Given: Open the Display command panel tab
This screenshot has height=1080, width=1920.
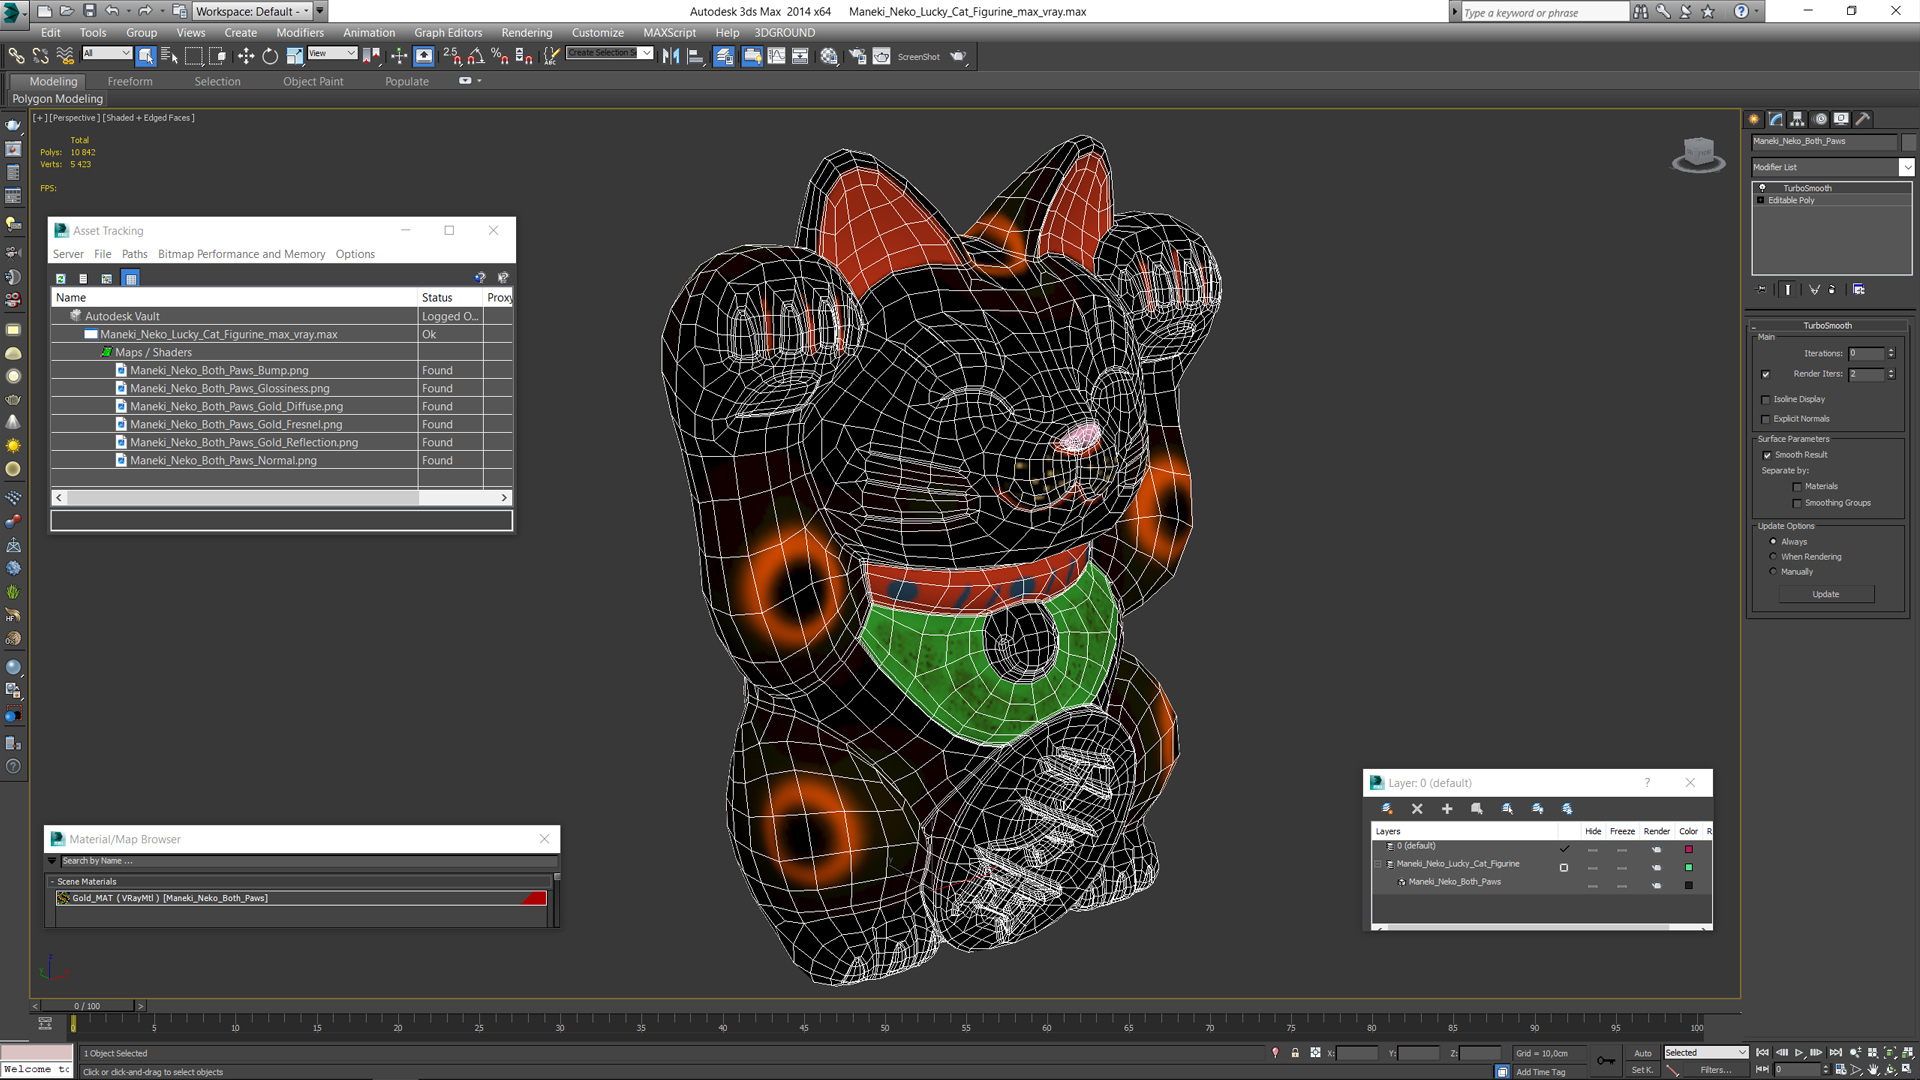Looking at the screenshot, I should pyautogui.click(x=1841, y=119).
